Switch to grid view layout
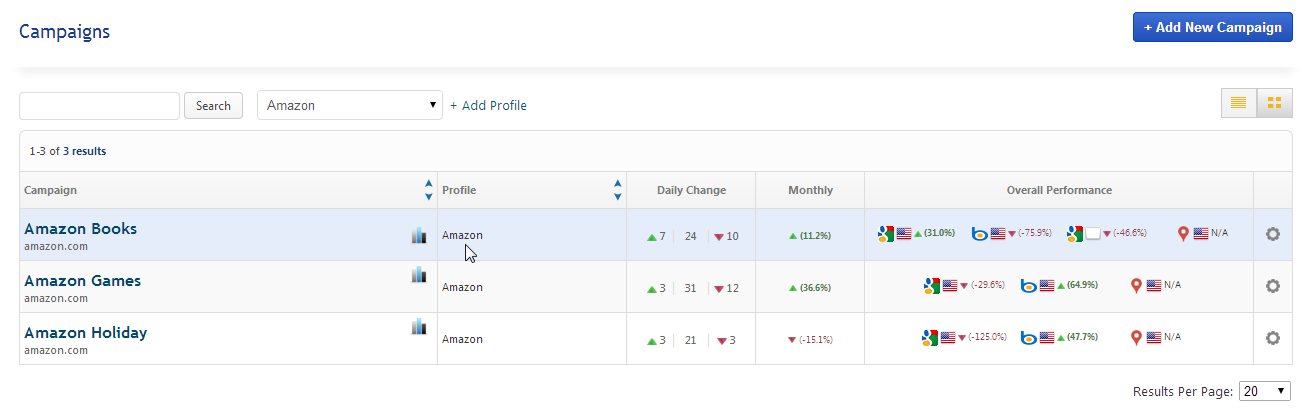 coord(1274,103)
